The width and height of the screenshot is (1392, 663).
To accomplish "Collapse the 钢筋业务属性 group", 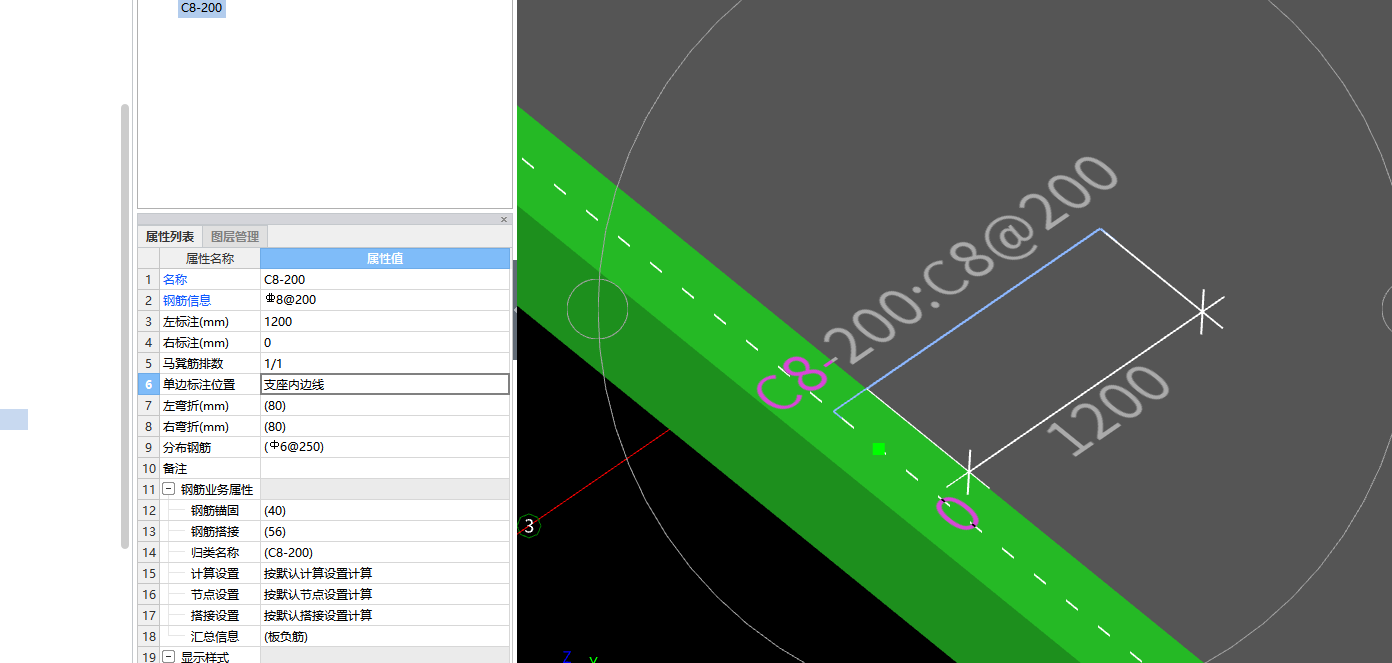I will [x=169, y=490].
